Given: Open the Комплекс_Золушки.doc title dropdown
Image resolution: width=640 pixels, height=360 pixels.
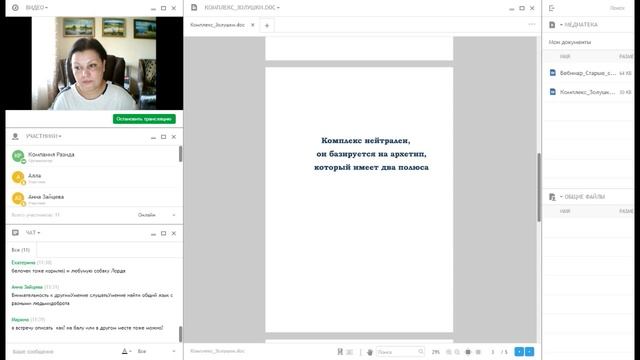Looking at the screenshot, I should (x=242, y=8).
